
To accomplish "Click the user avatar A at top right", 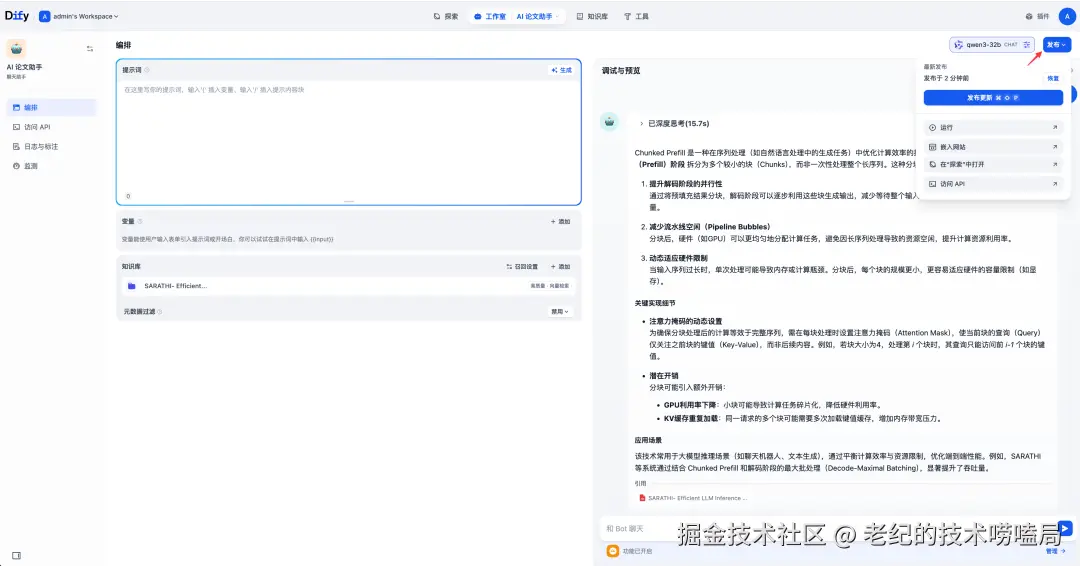I will (1066, 16).
